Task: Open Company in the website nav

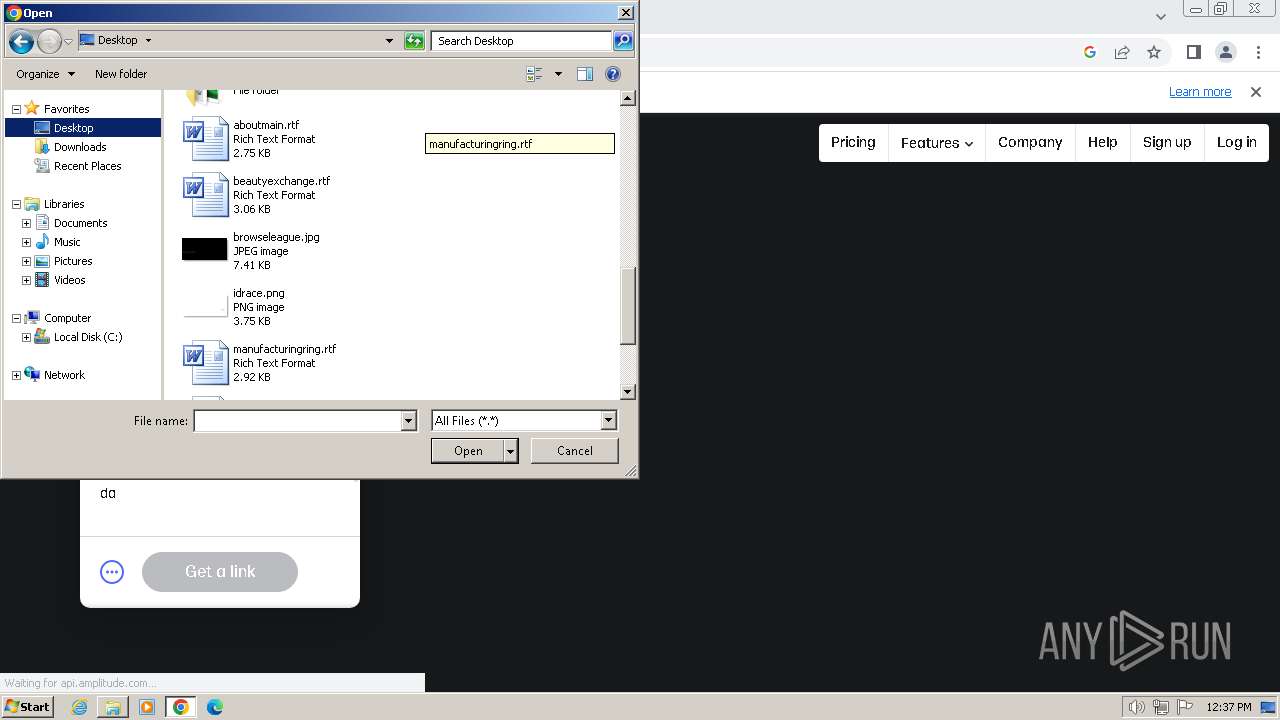Action: click(x=1030, y=142)
